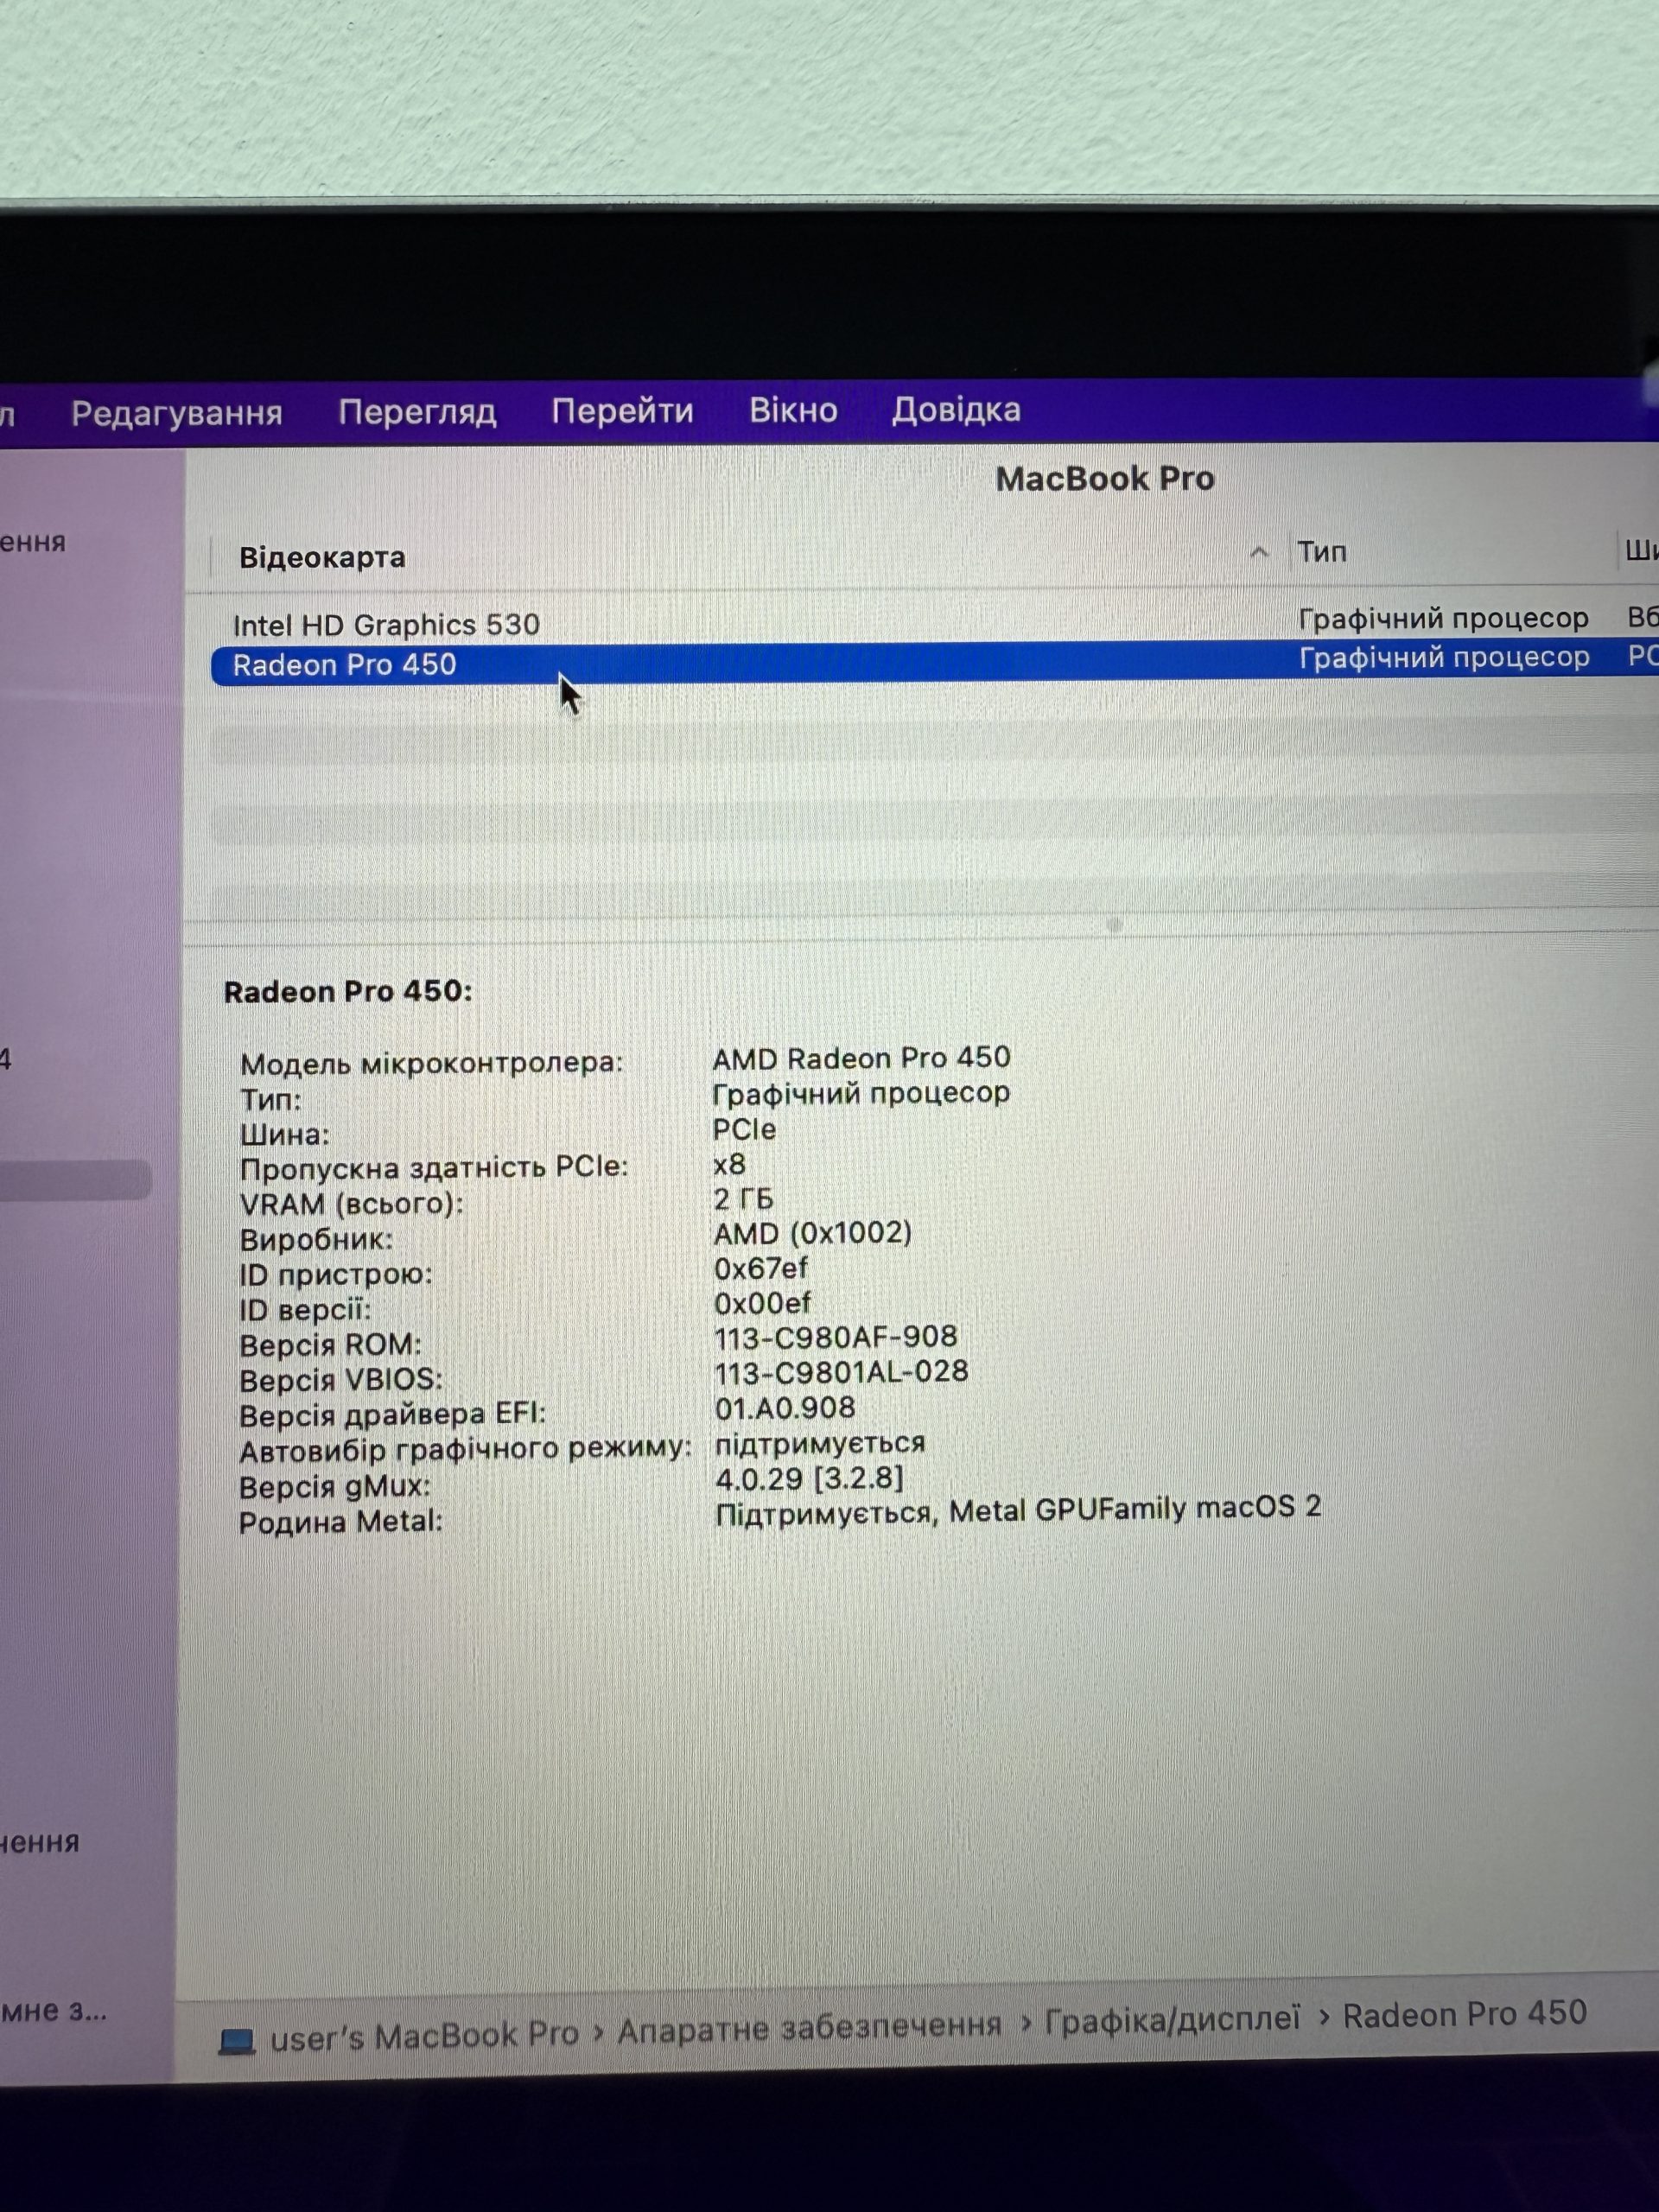Screen dimensions: 1659x2212
Task: Click the 0x00ef revision ID value
Action: (762, 1303)
